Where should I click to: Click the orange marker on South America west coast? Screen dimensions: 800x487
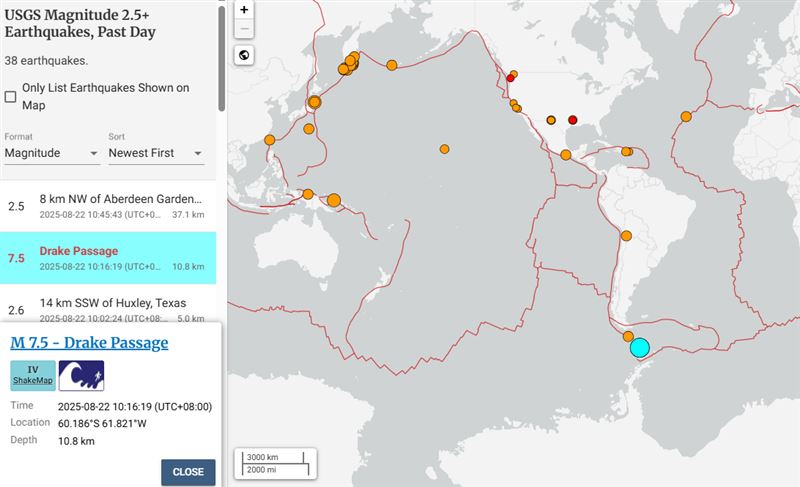point(626,236)
